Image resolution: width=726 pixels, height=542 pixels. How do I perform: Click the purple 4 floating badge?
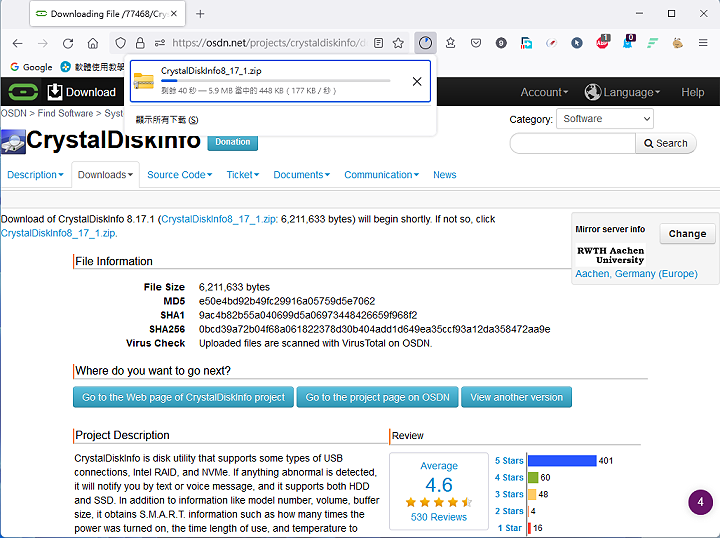pyautogui.click(x=700, y=504)
